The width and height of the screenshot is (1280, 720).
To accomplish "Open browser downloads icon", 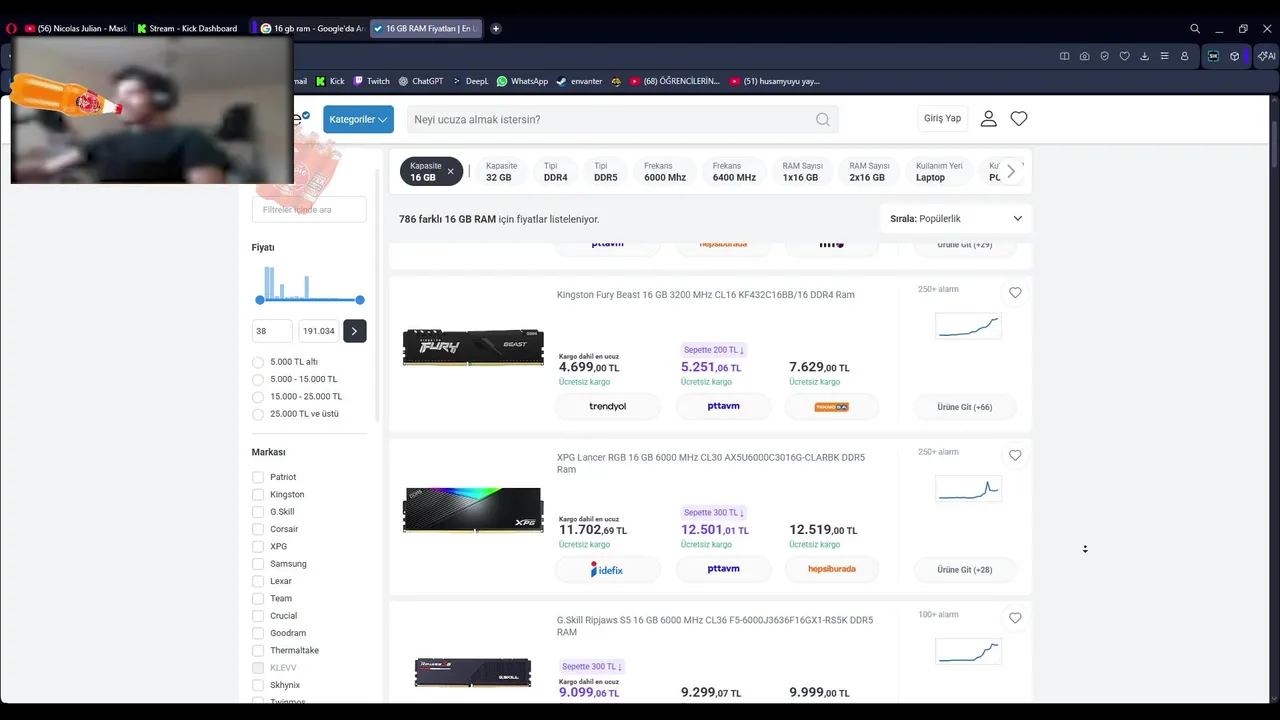I will coord(1144,56).
